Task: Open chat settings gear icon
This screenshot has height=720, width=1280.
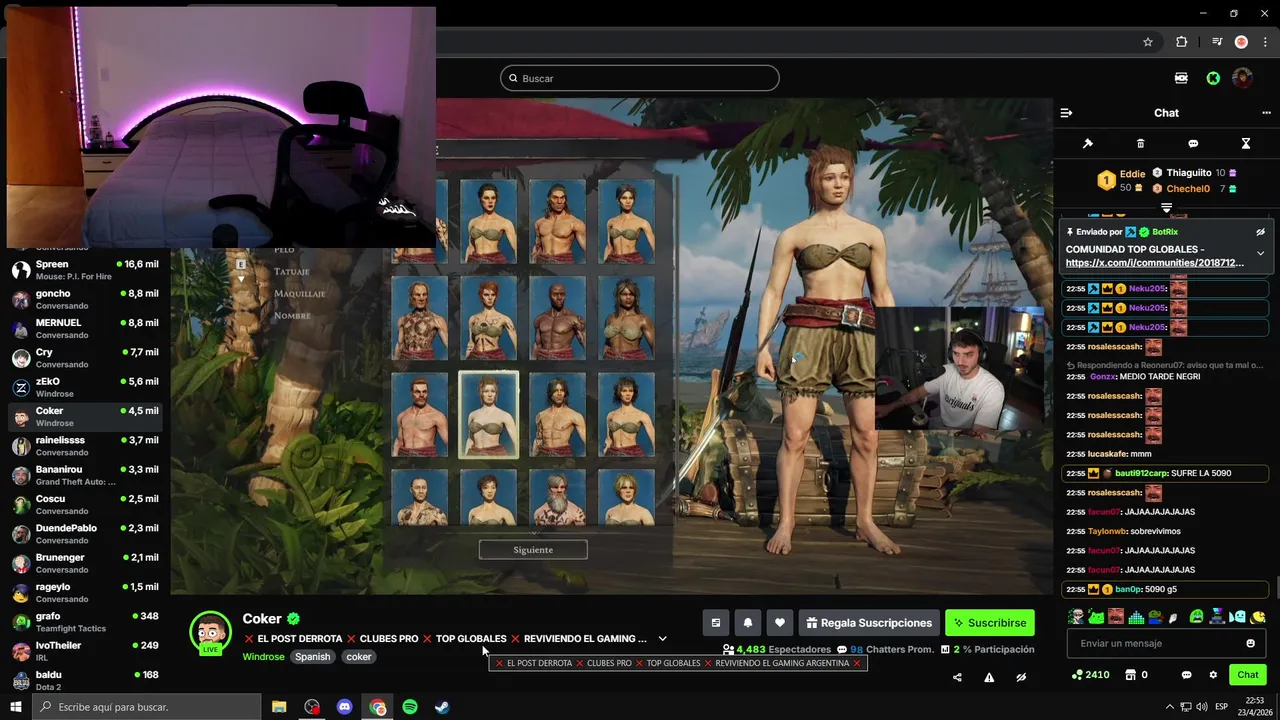Action: pos(1213,675)
